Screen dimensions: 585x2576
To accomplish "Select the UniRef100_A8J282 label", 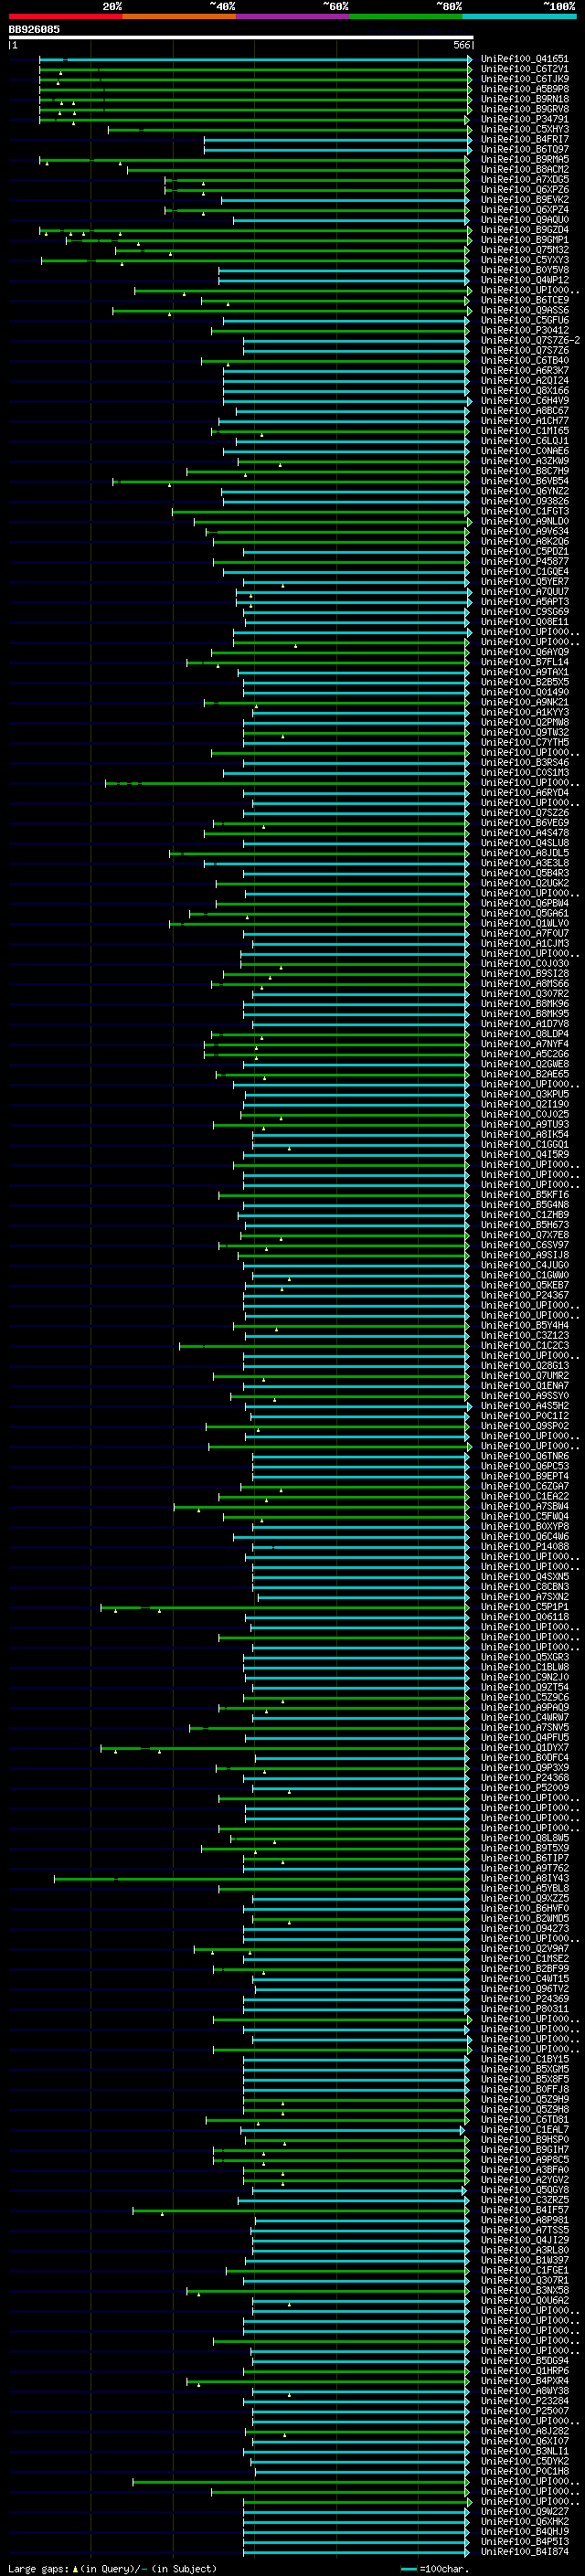I will point(525,2430).
